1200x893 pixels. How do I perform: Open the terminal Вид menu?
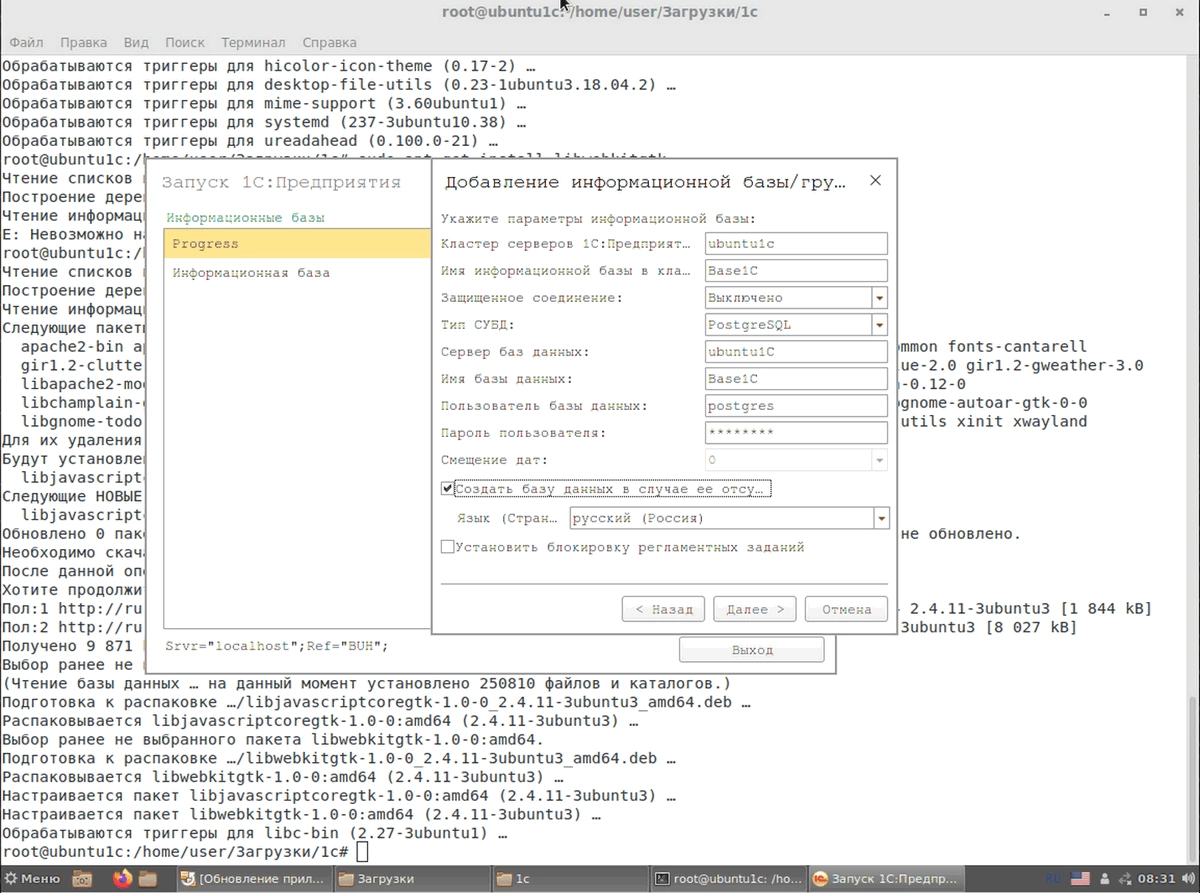point(136,43)
